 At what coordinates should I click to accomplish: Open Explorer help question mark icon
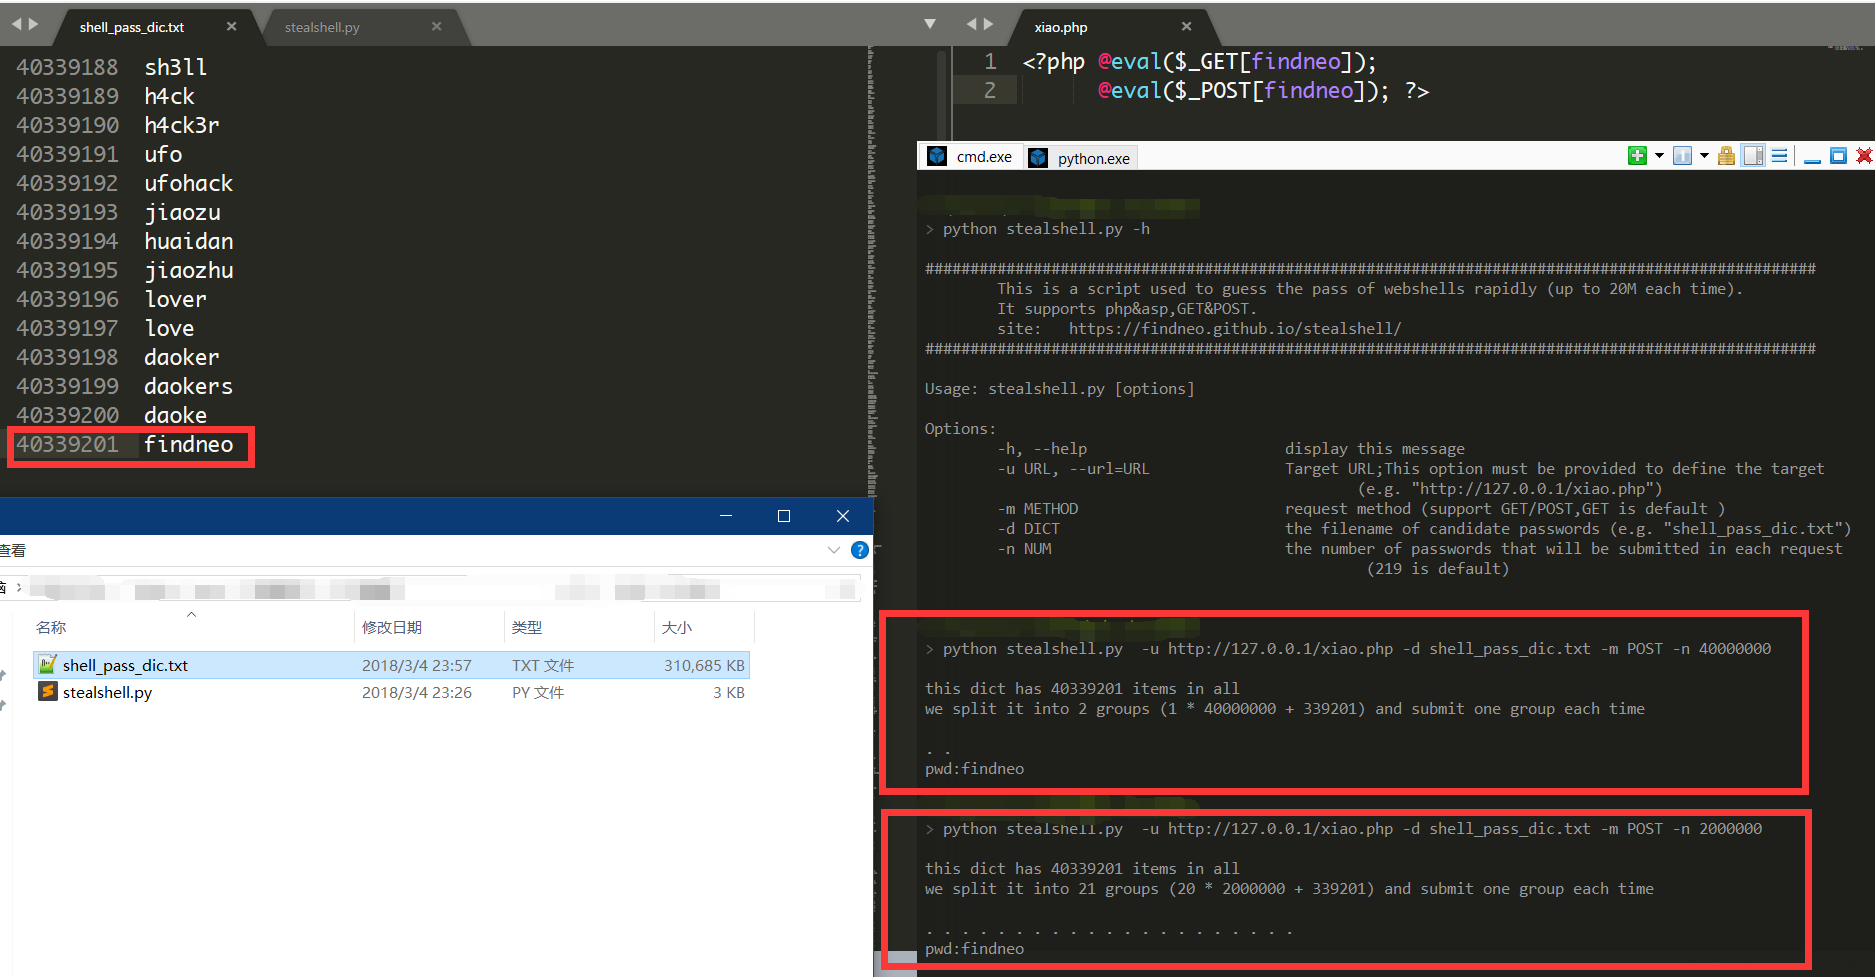[859, 550]
